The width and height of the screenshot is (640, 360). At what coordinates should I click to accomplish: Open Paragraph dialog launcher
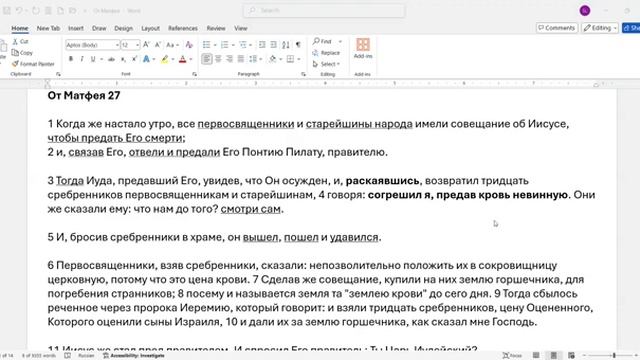tap(303, 74)
